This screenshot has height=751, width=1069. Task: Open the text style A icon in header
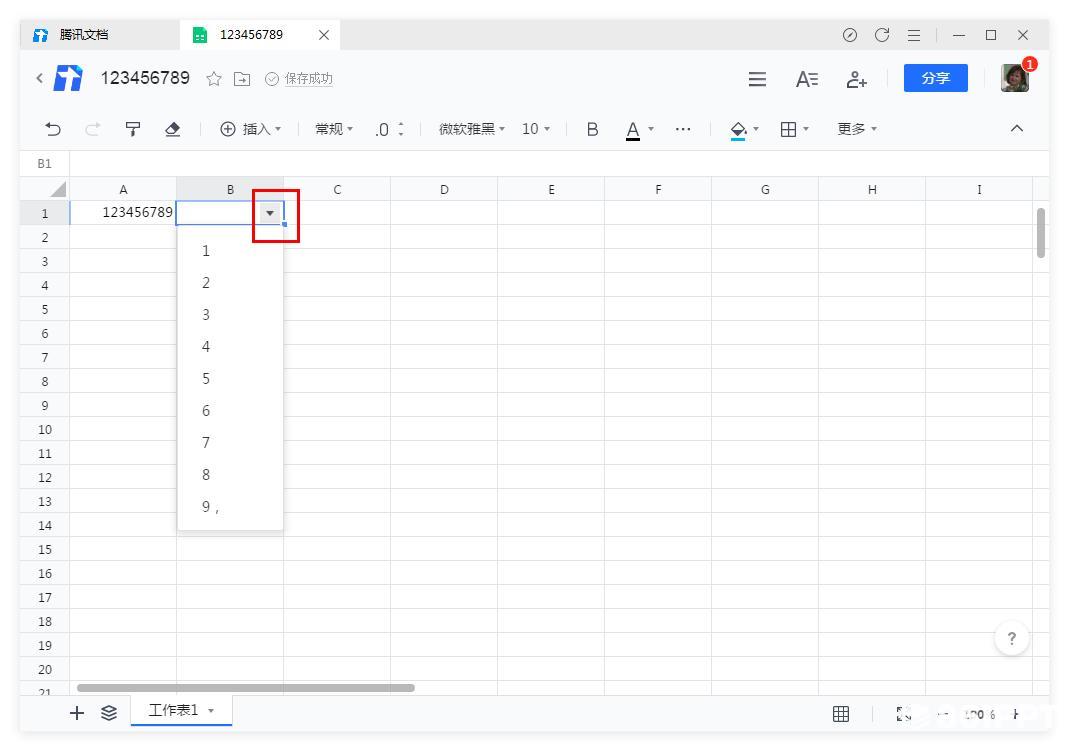(807, 79)
